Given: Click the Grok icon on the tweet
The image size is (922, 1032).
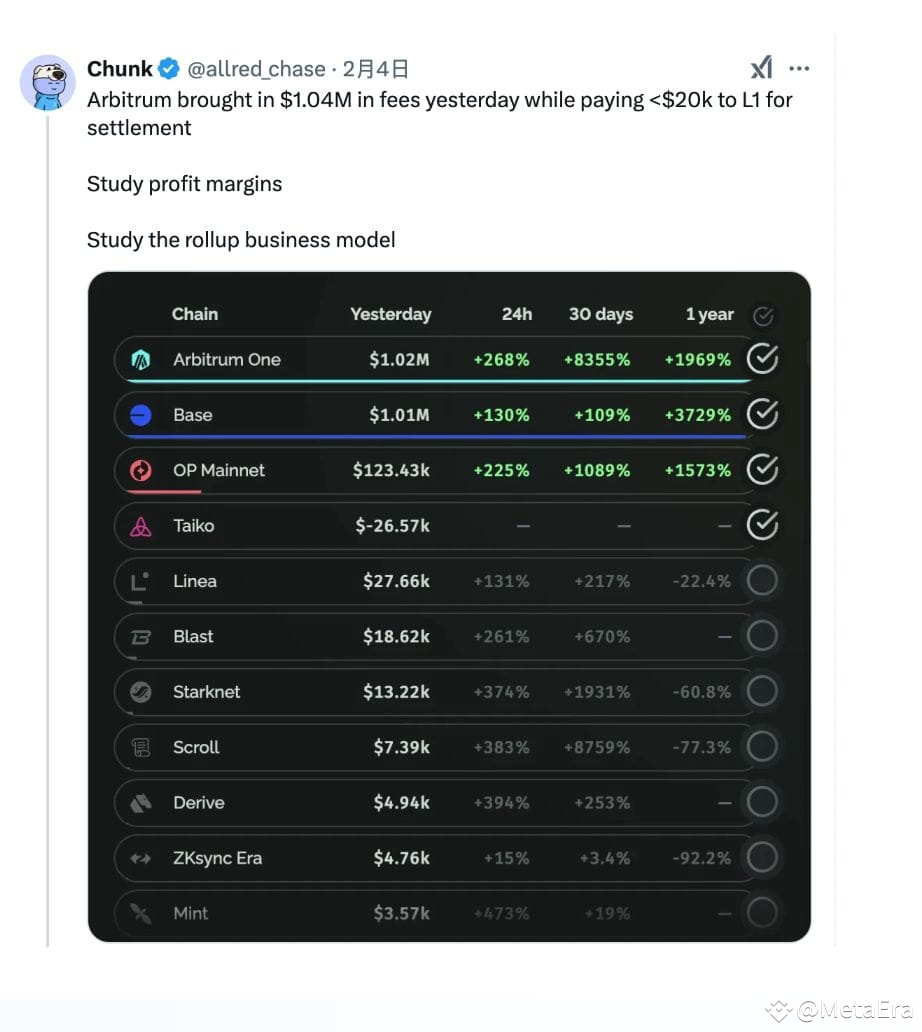Looking at the screenshot, I should [761, 68].
